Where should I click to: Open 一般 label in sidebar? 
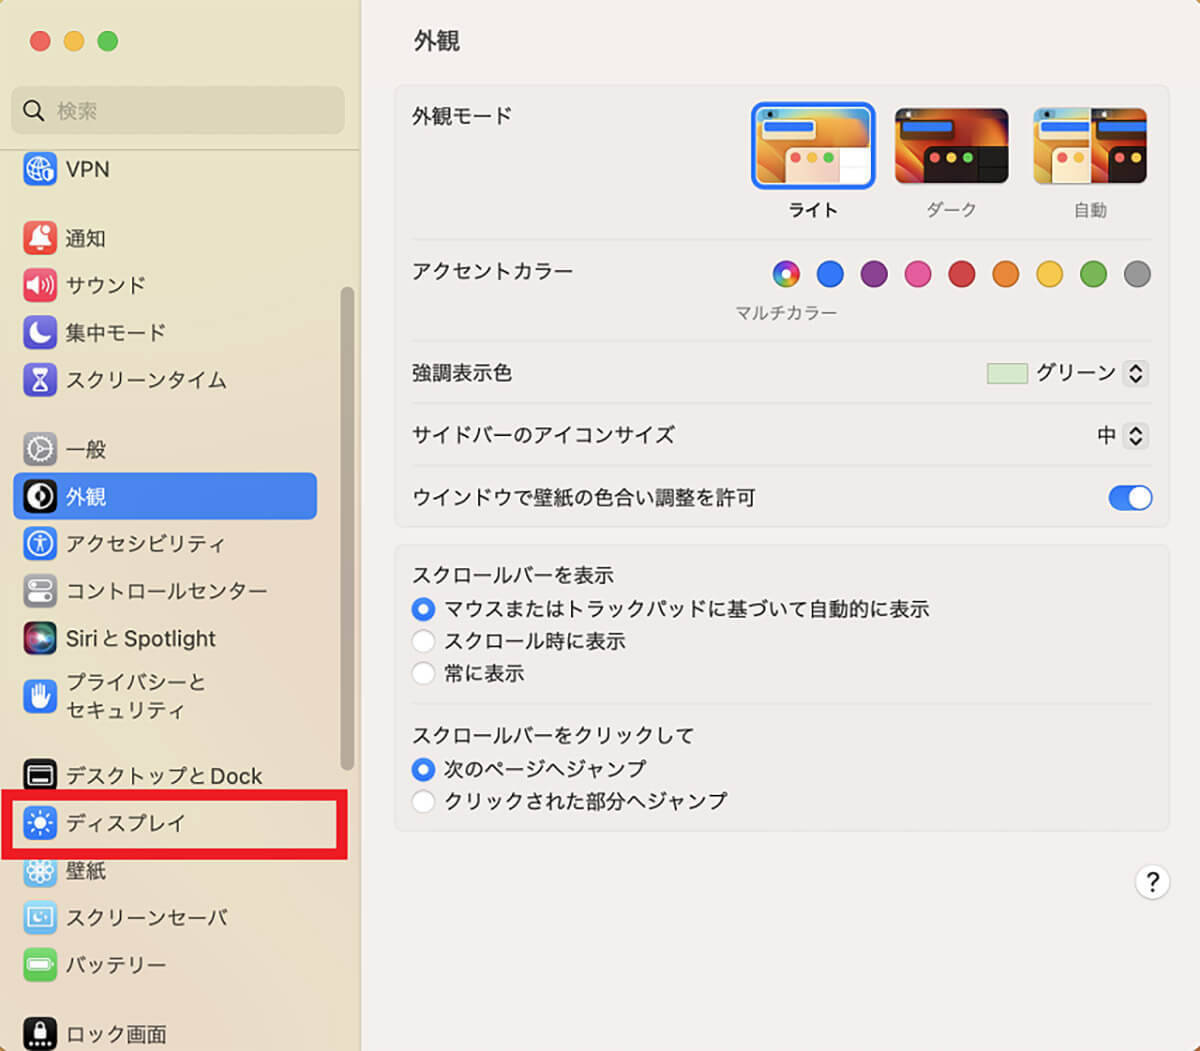[x=86, y=449]
